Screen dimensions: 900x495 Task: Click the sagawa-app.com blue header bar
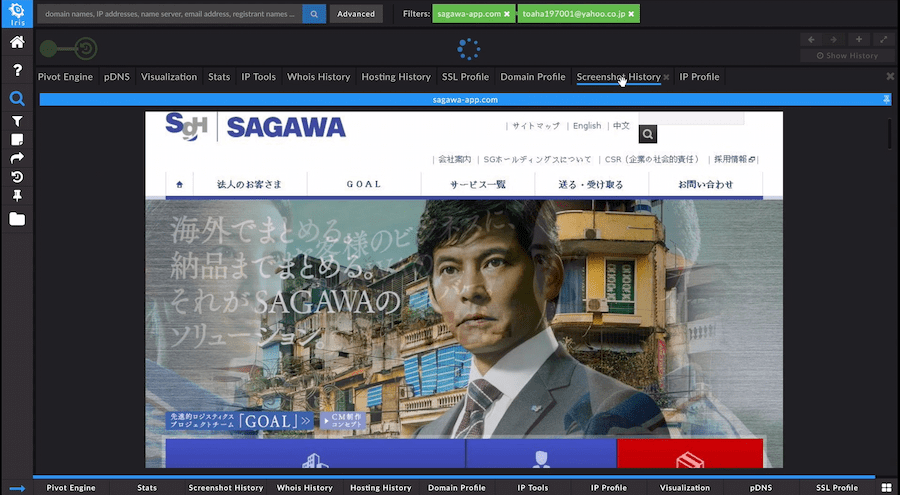point(465,100)
